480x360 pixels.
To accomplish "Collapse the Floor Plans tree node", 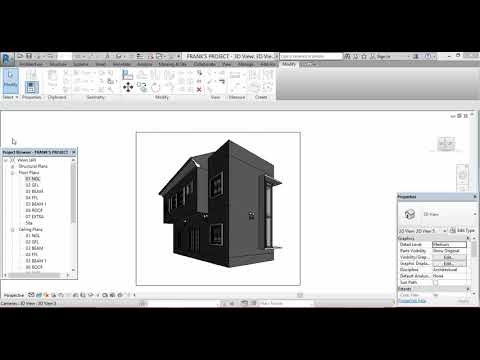I will click(13, 173).
